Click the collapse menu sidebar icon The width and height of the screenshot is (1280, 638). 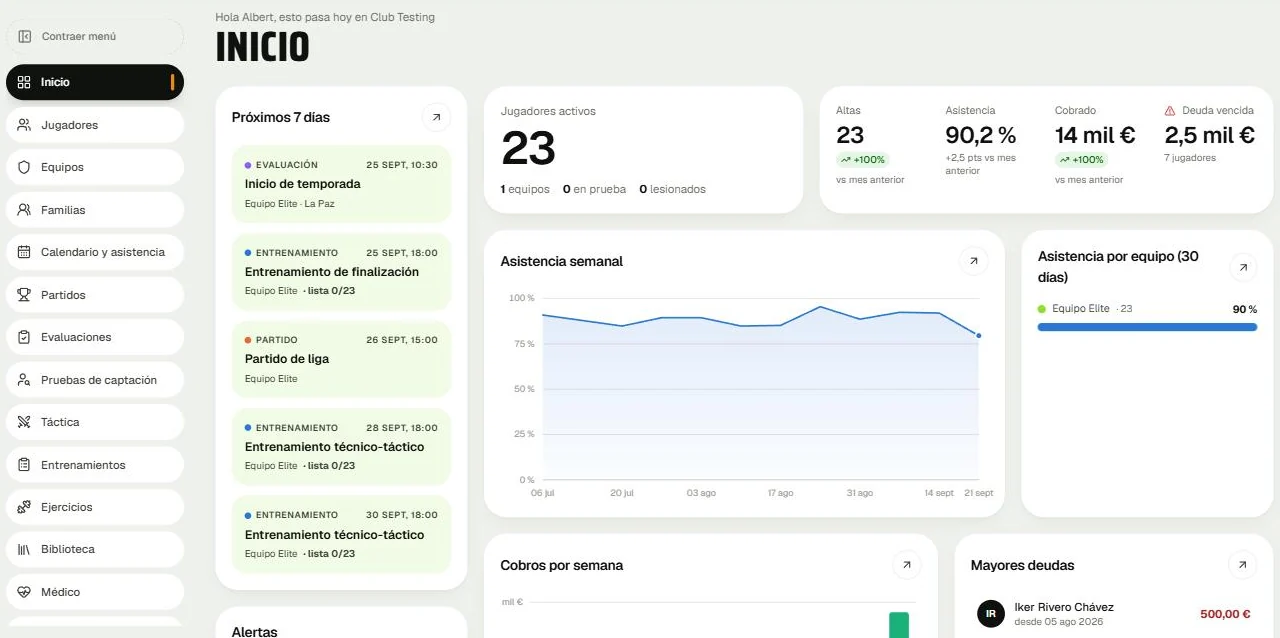click(x=24, y=36)
